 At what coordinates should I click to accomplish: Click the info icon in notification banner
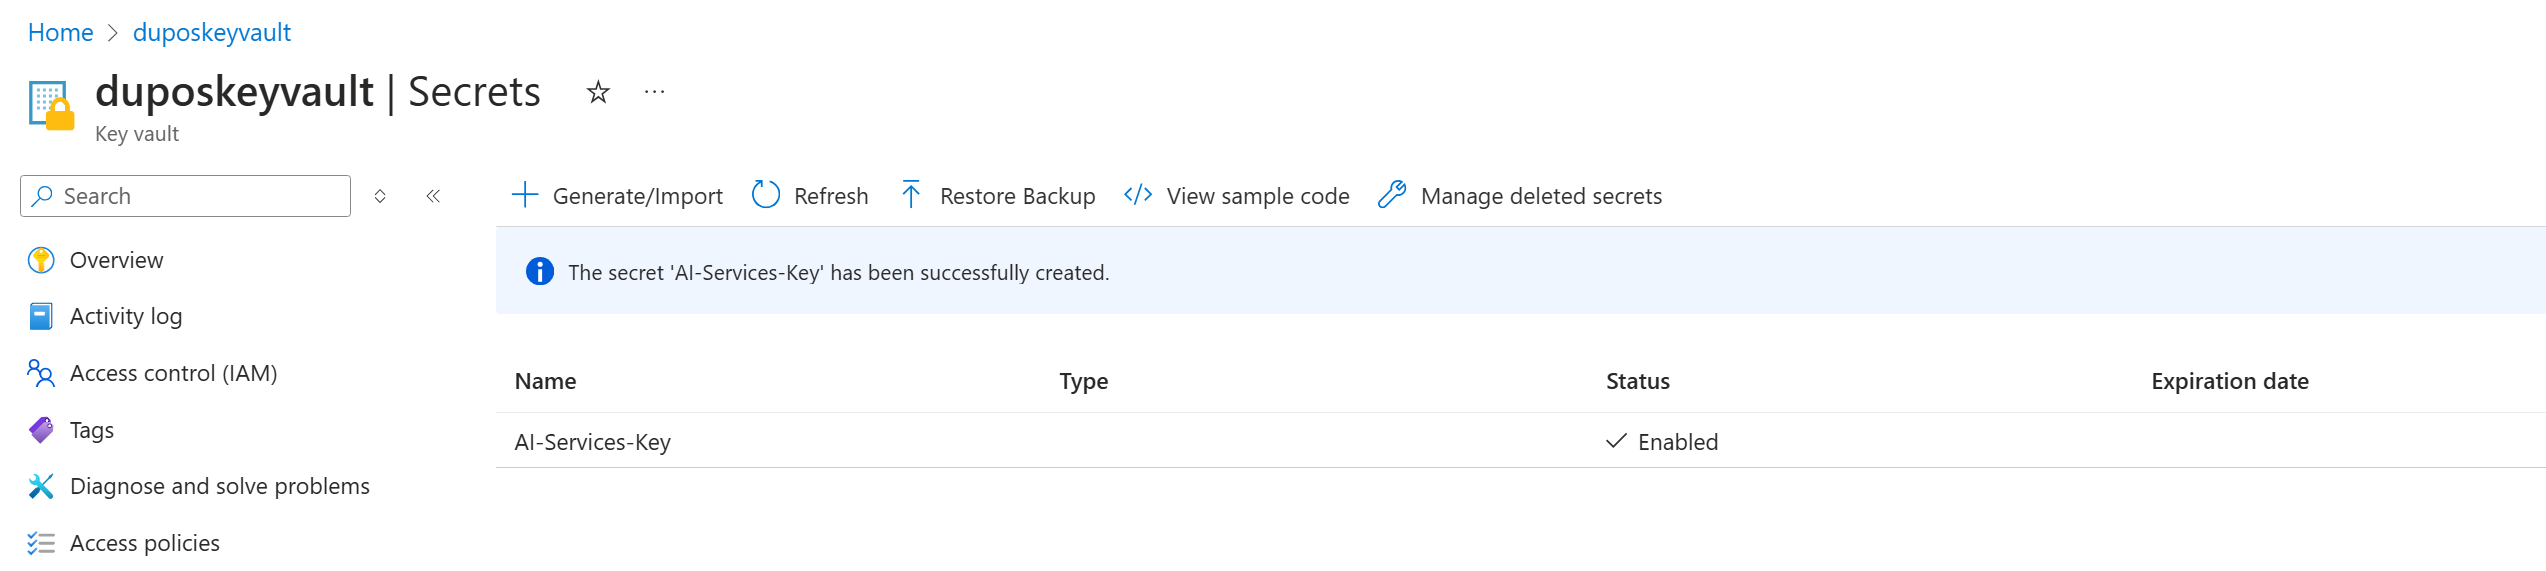540,272
